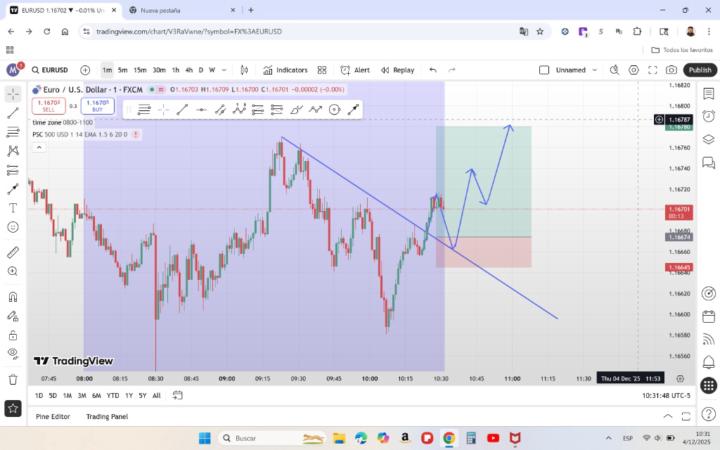Toggle magnet mode in left toolbar
This screenshot has height=450, width=720.
click(x=13, y=296)
